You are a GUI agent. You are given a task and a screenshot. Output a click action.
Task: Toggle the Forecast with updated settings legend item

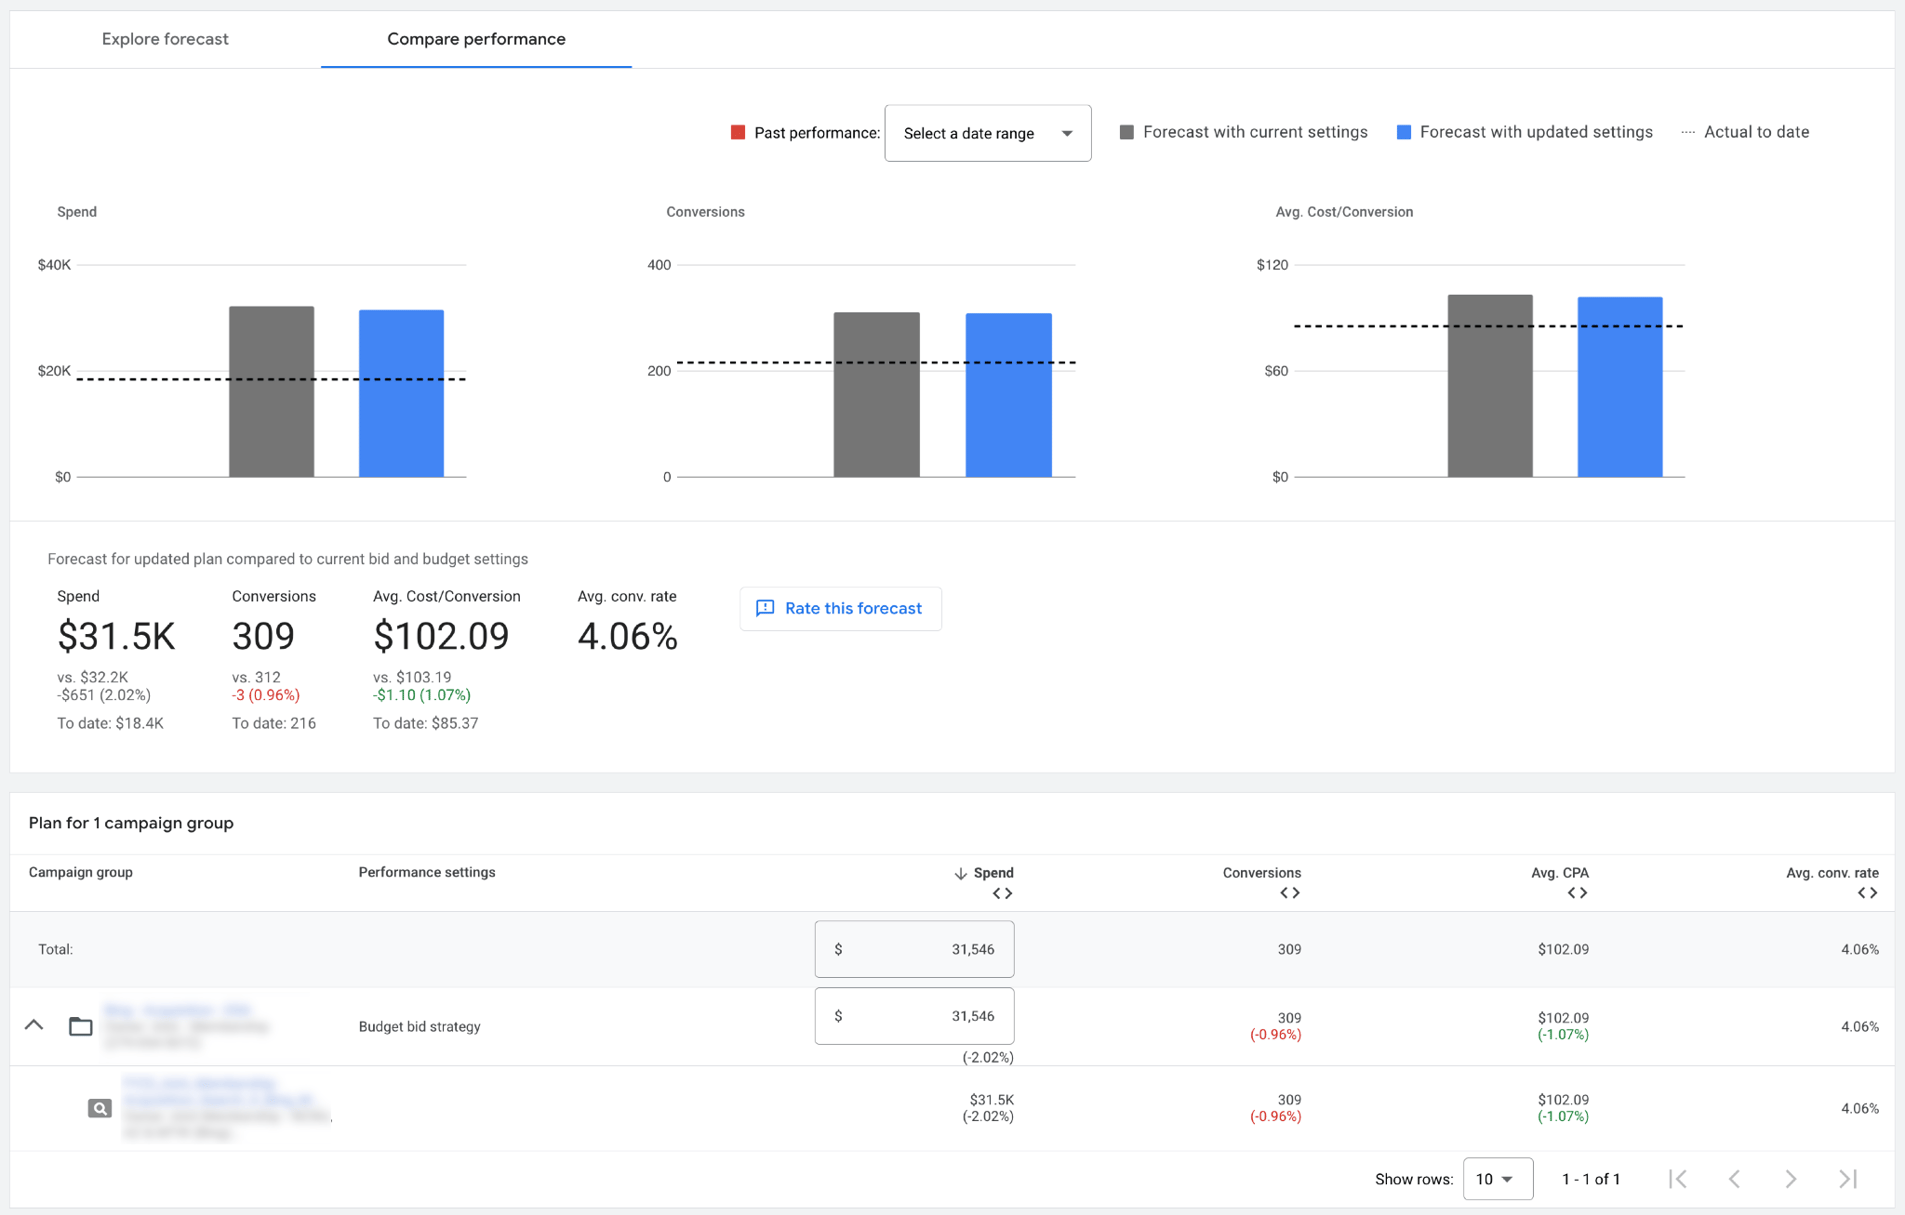[1524, 131]
